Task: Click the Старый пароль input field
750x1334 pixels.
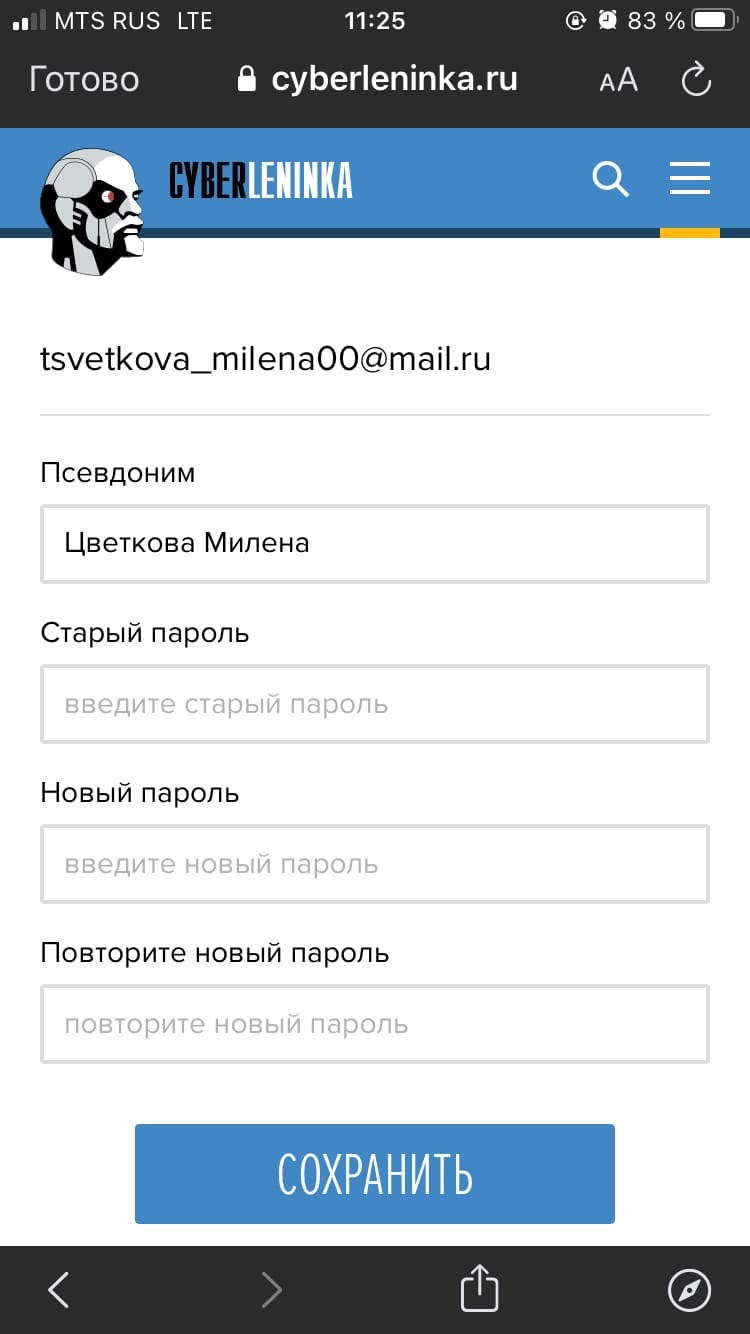Action: click(375, 704)
